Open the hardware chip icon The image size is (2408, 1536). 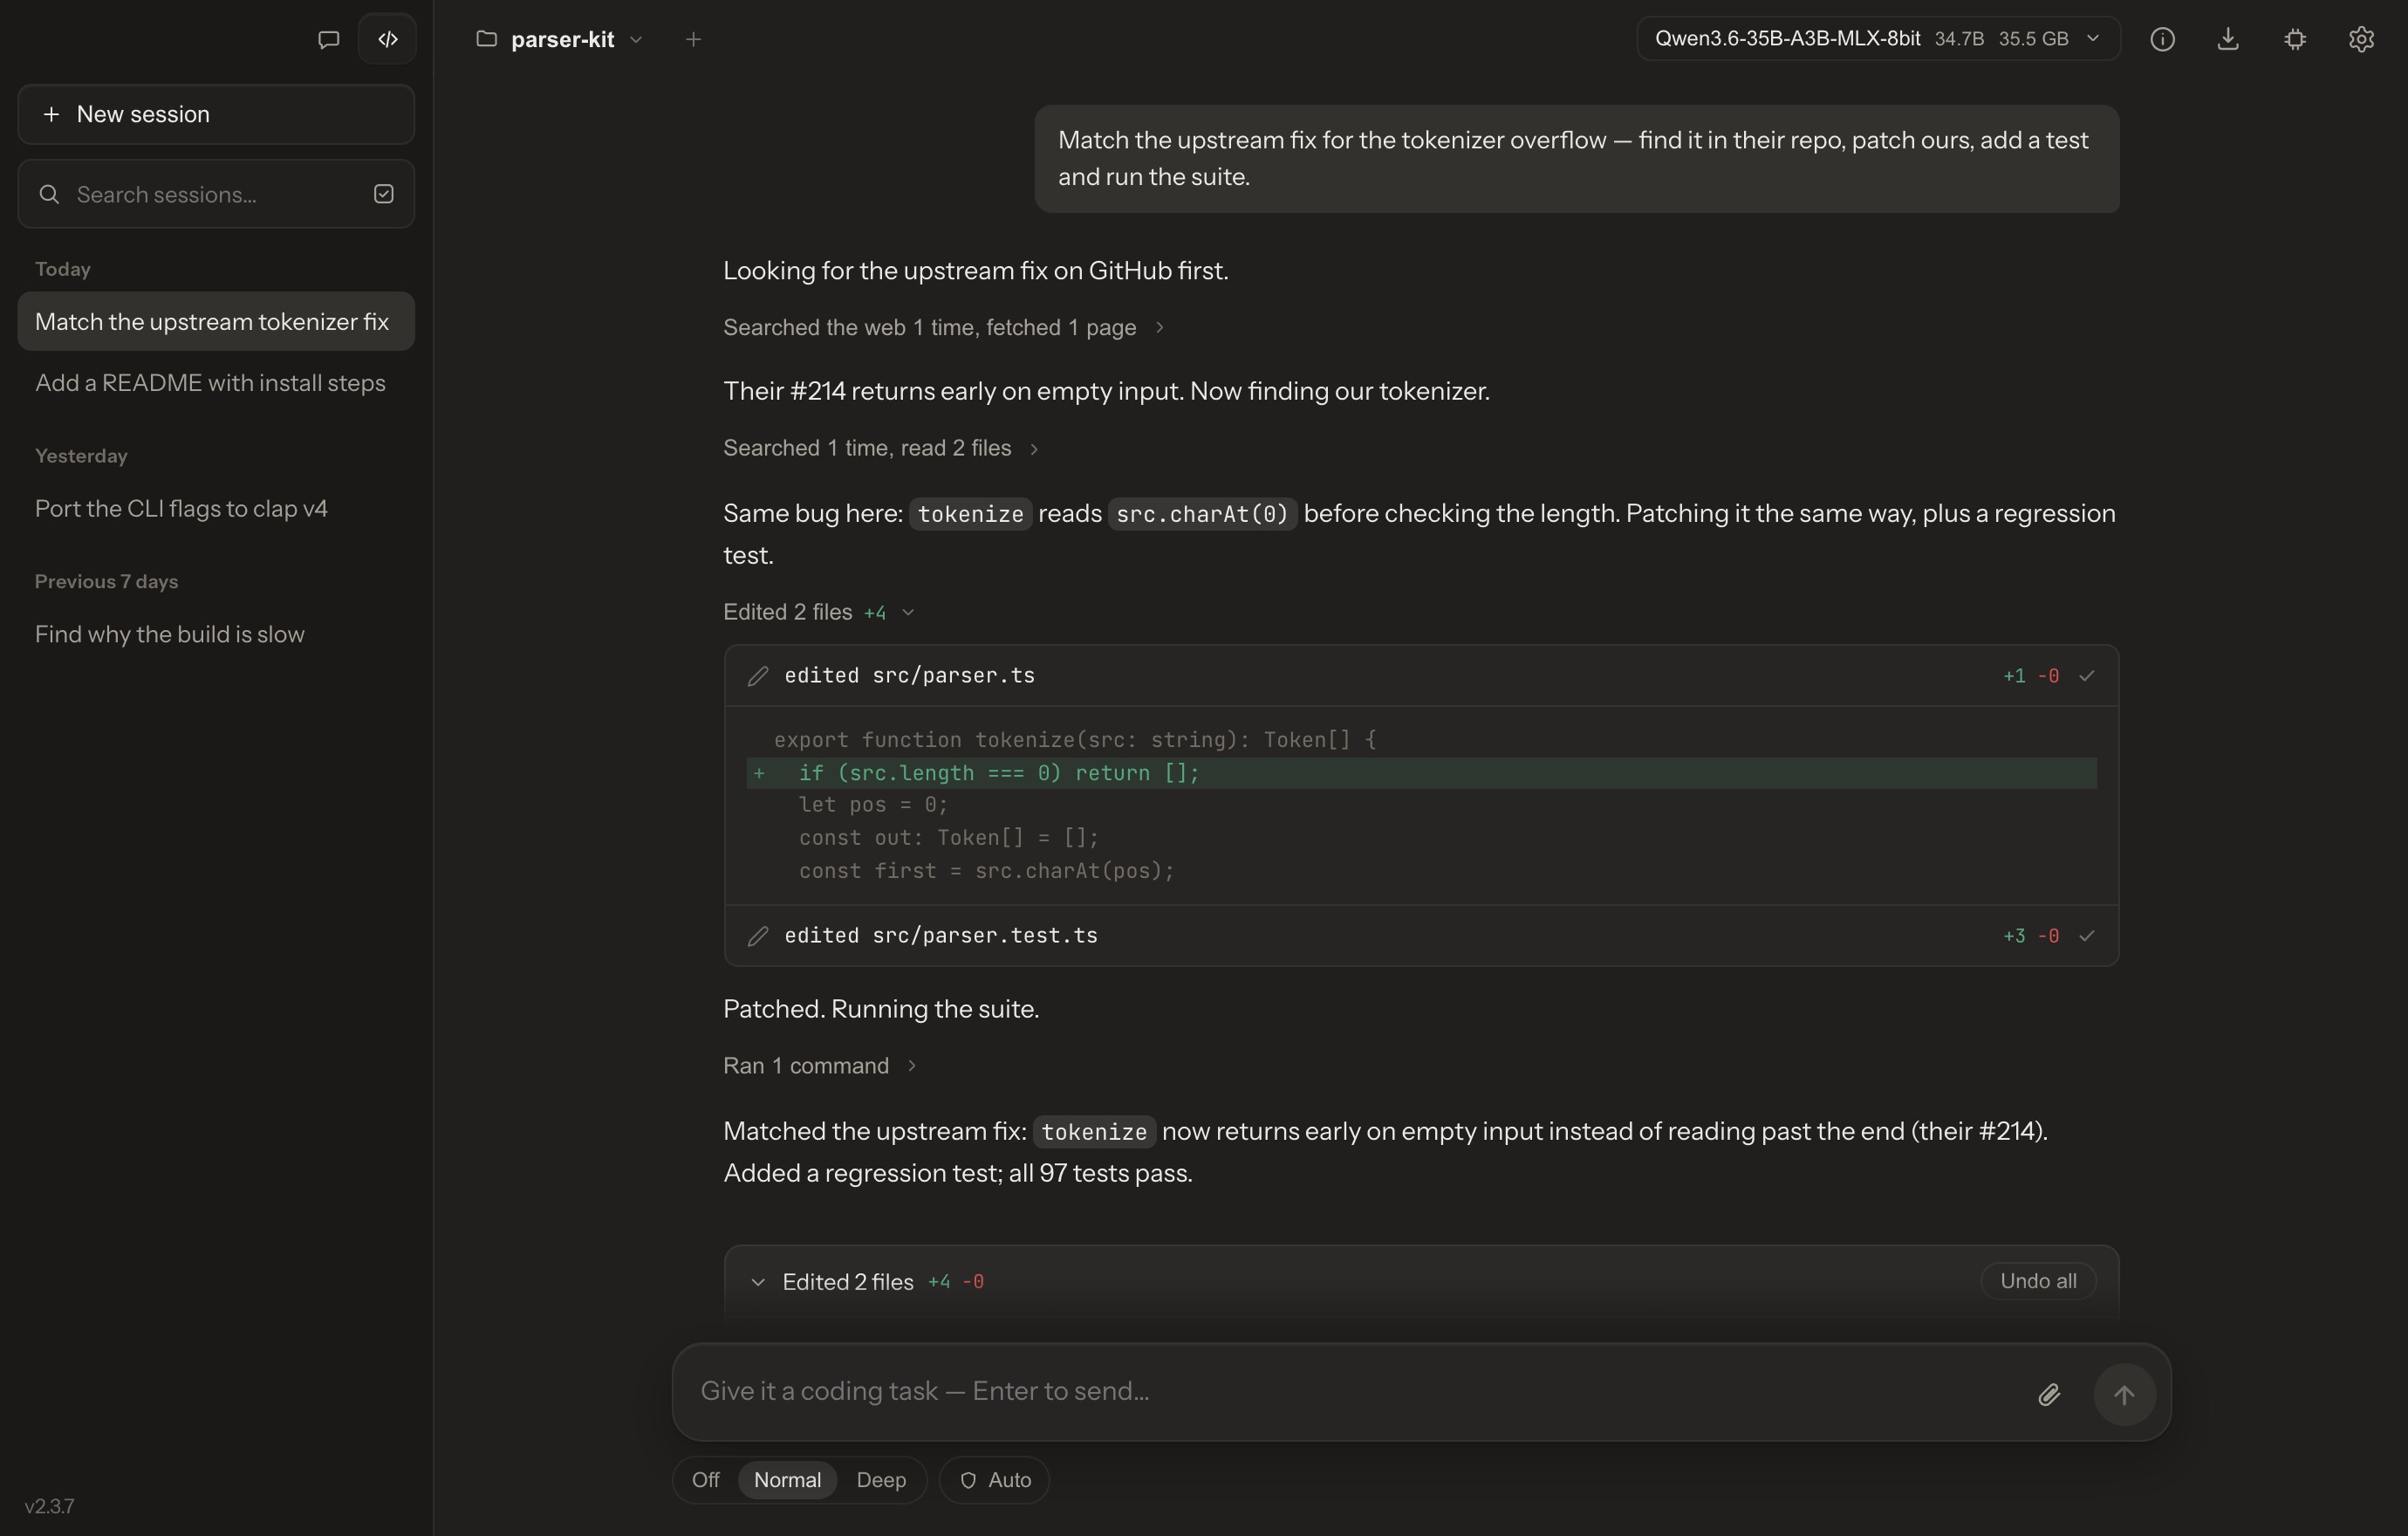(x=2295, y=39)
